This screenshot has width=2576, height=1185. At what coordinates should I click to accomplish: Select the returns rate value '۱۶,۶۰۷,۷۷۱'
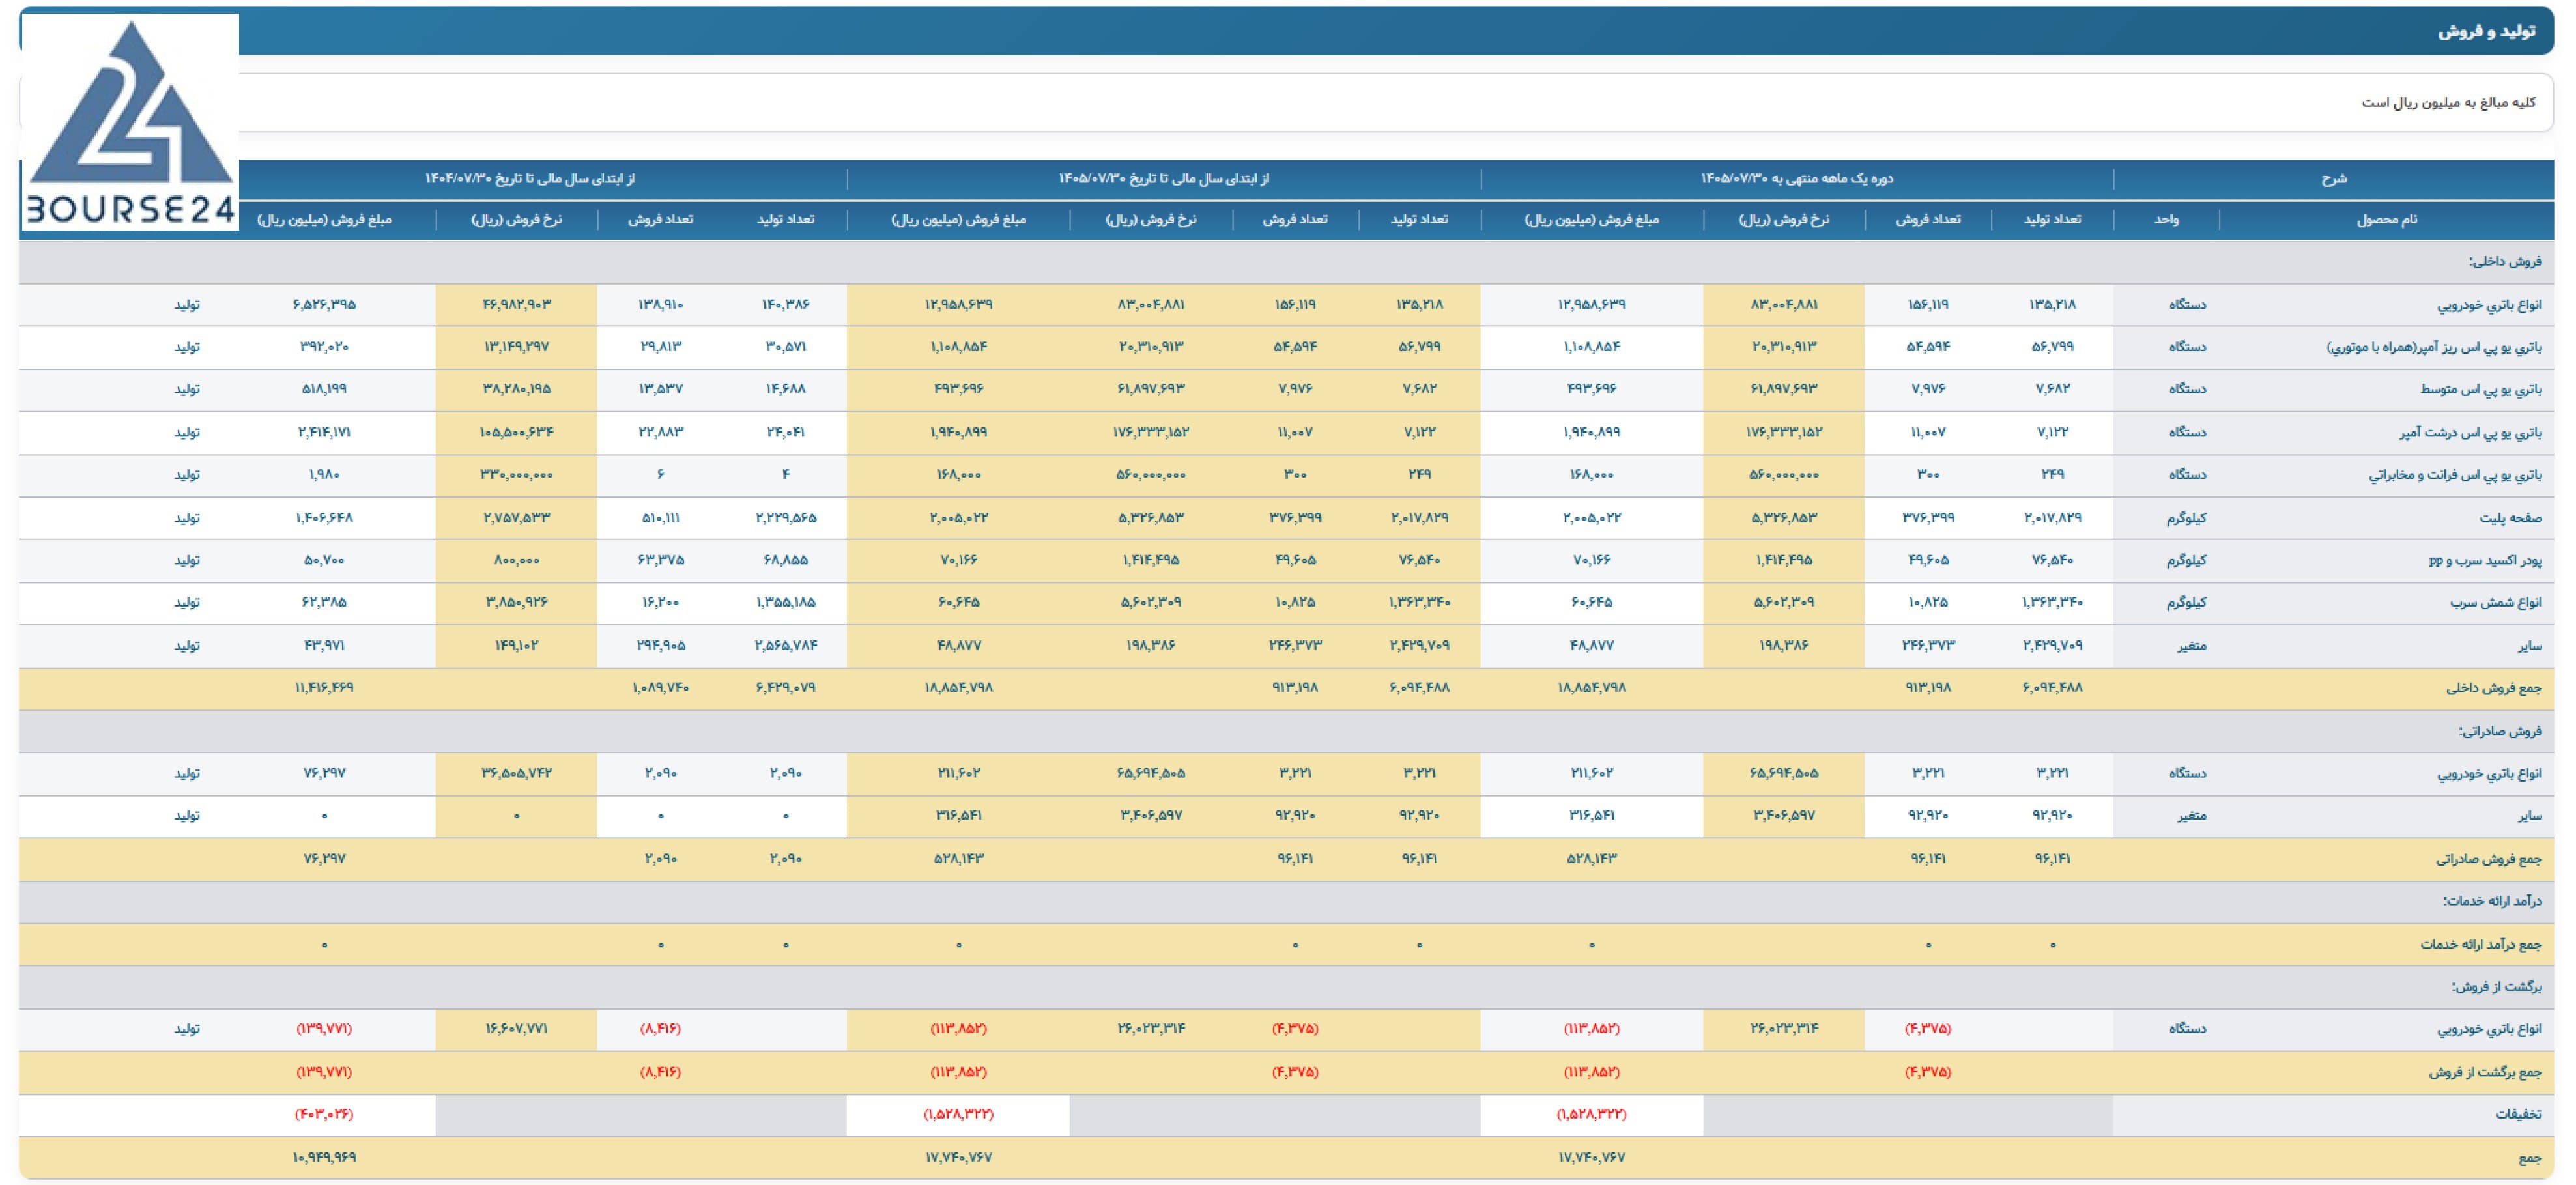click(516, 1029)
